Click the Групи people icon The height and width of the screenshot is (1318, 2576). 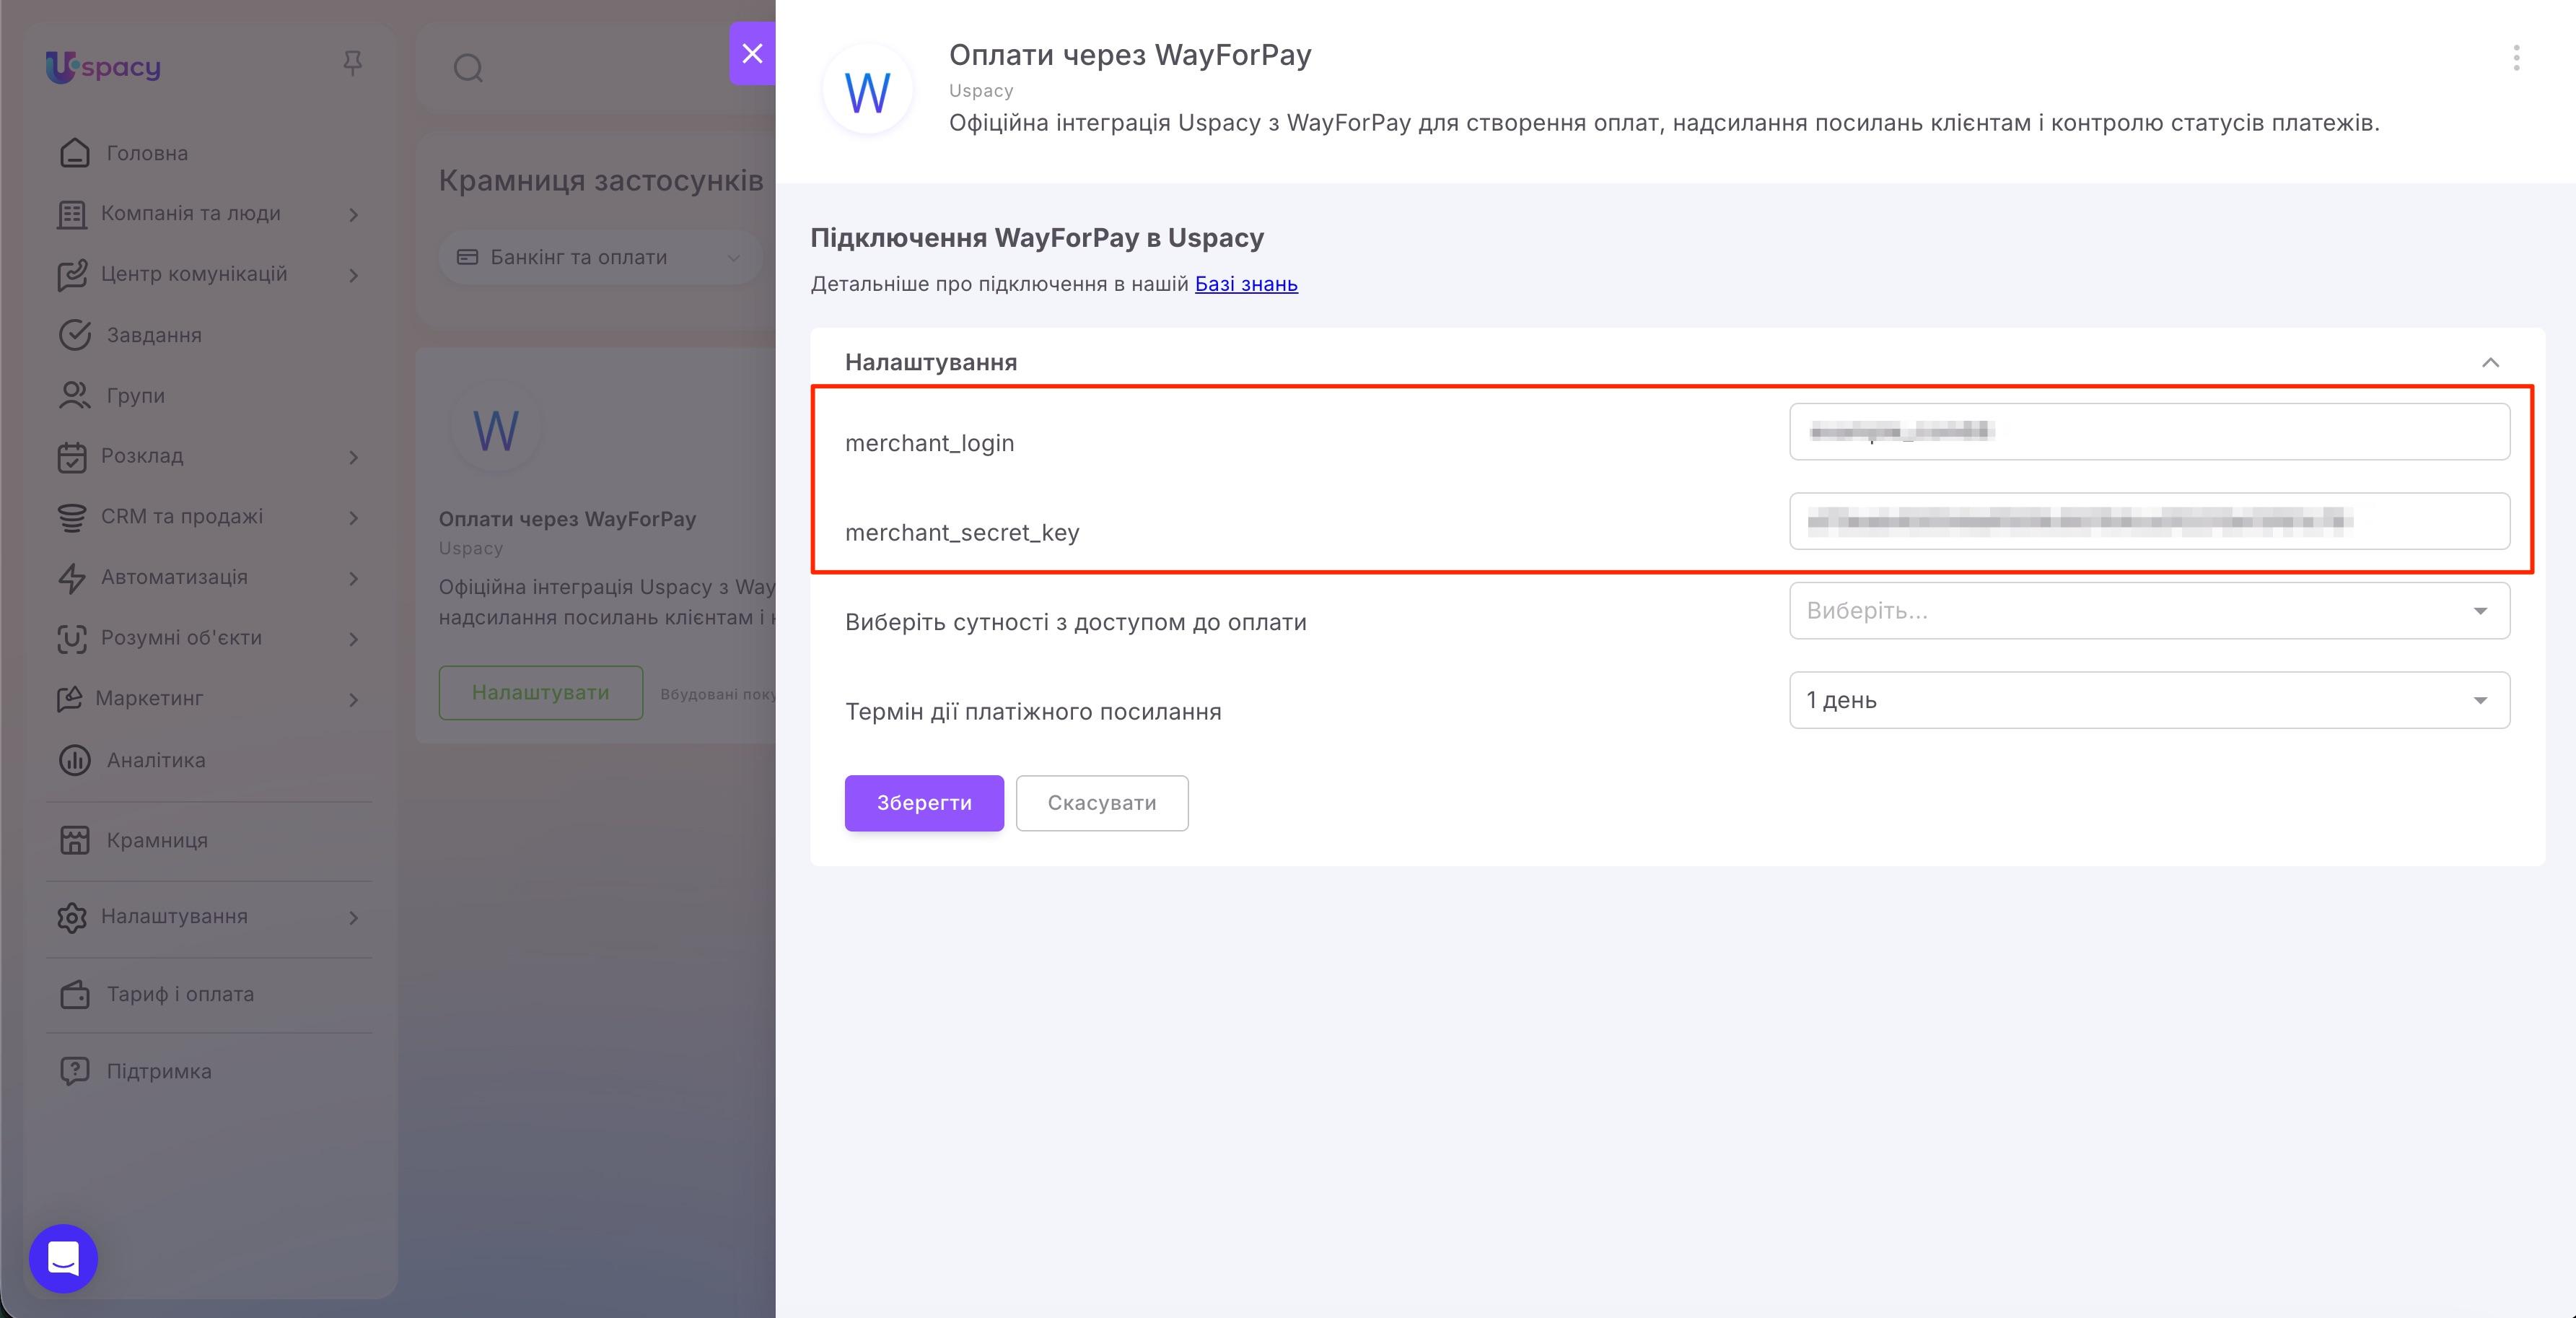click(x=74, y=396)
